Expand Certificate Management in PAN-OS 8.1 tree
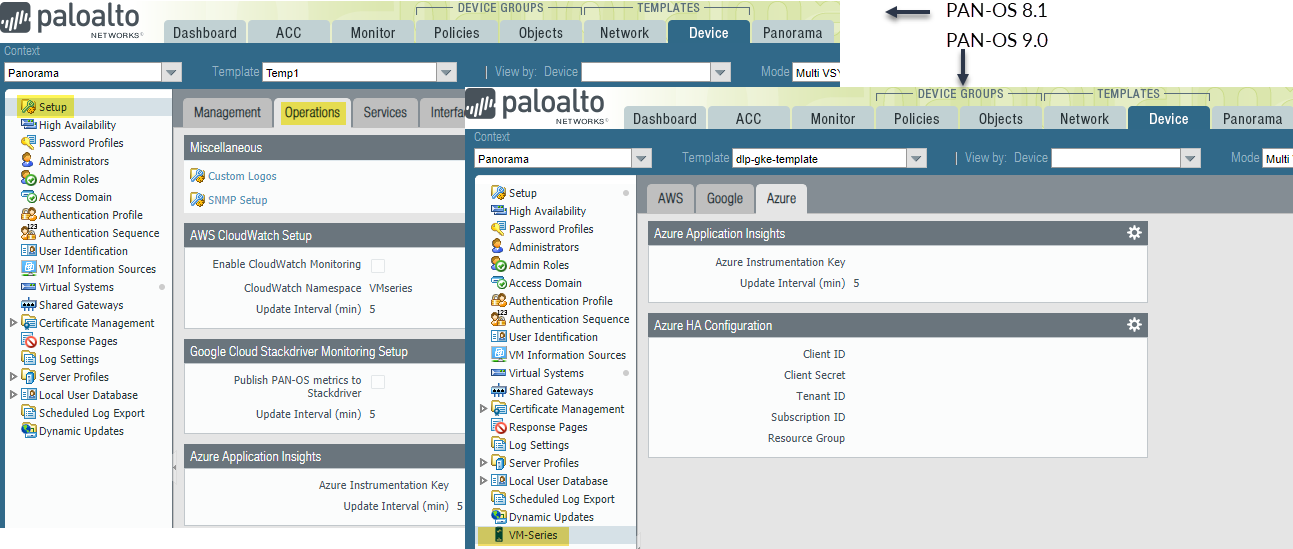The height and width of the screenshot is (549, 1293). click(13, 323)
